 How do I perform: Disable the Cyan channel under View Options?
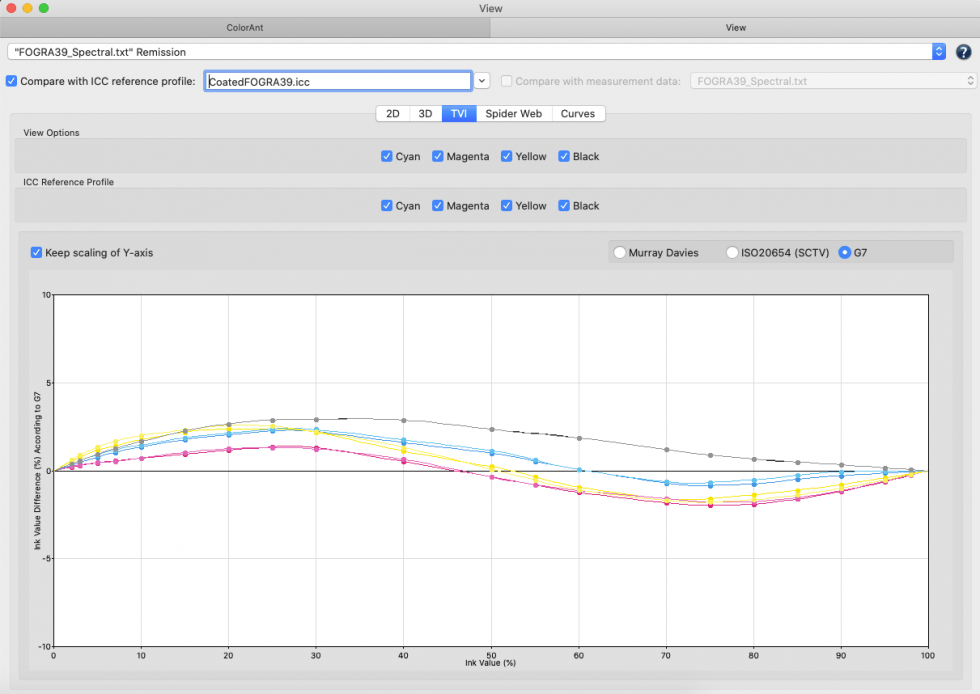(x=386, y=156)
